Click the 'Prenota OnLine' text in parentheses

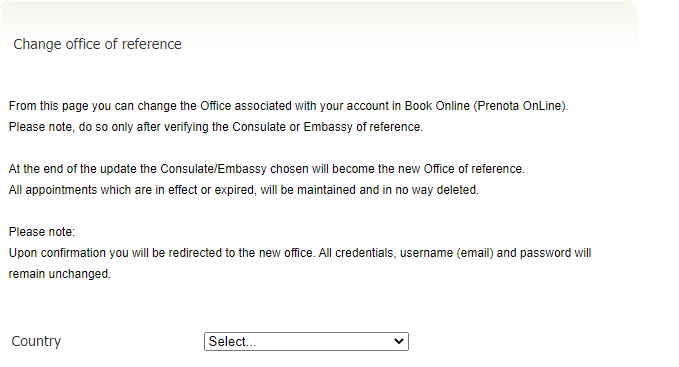click(x=521, y=106)
